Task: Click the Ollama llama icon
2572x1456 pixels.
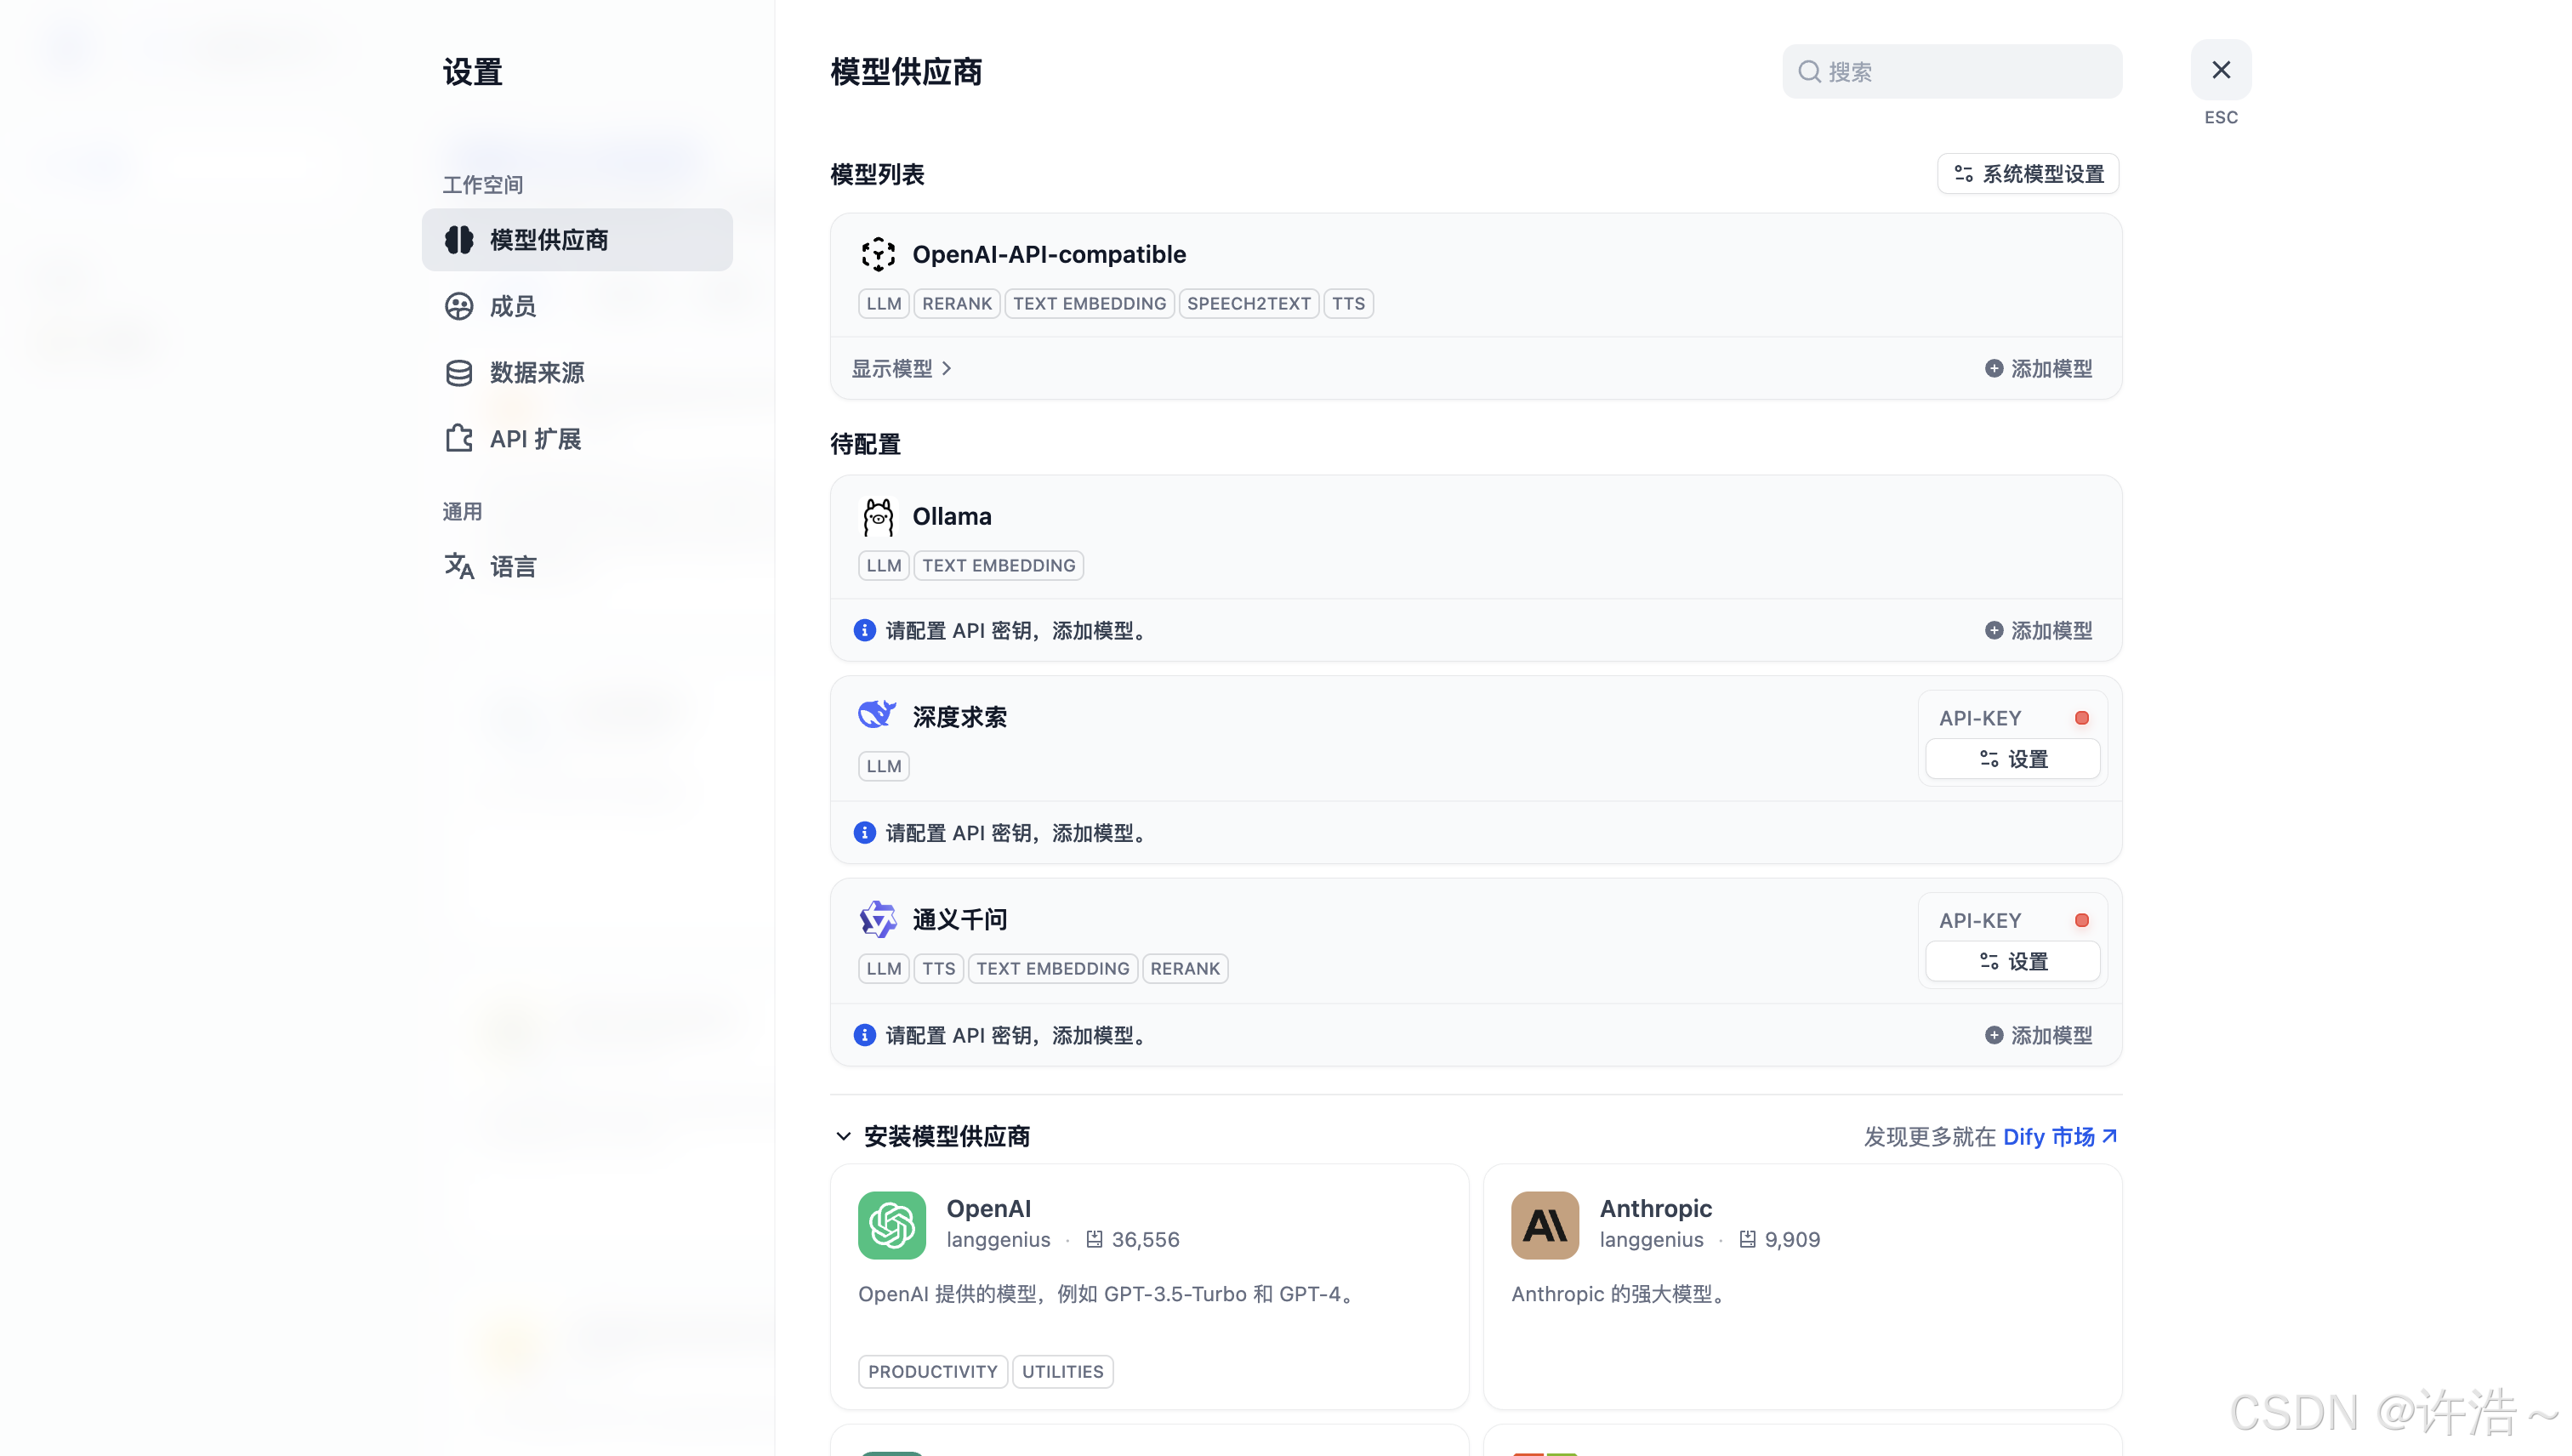Action: coord(877,517)
